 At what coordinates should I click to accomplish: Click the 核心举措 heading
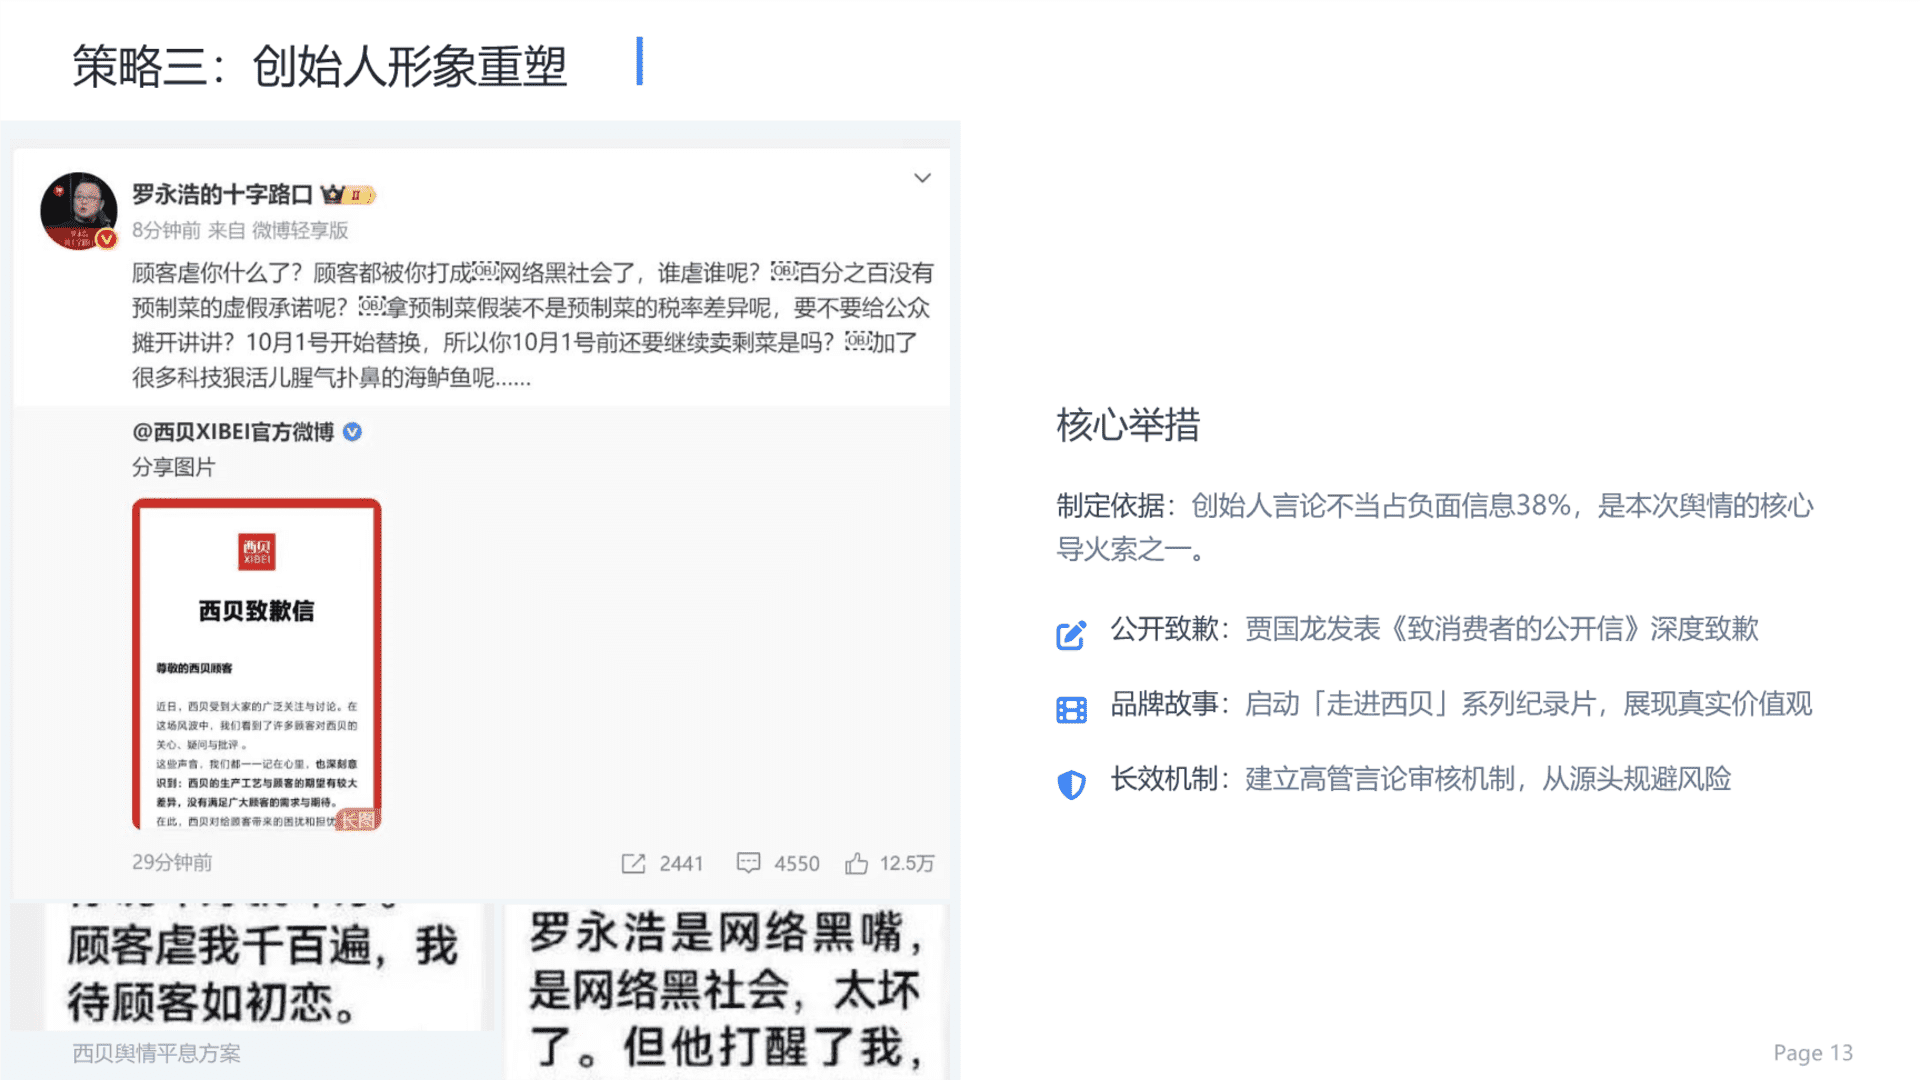click(x=1128, y=425)
